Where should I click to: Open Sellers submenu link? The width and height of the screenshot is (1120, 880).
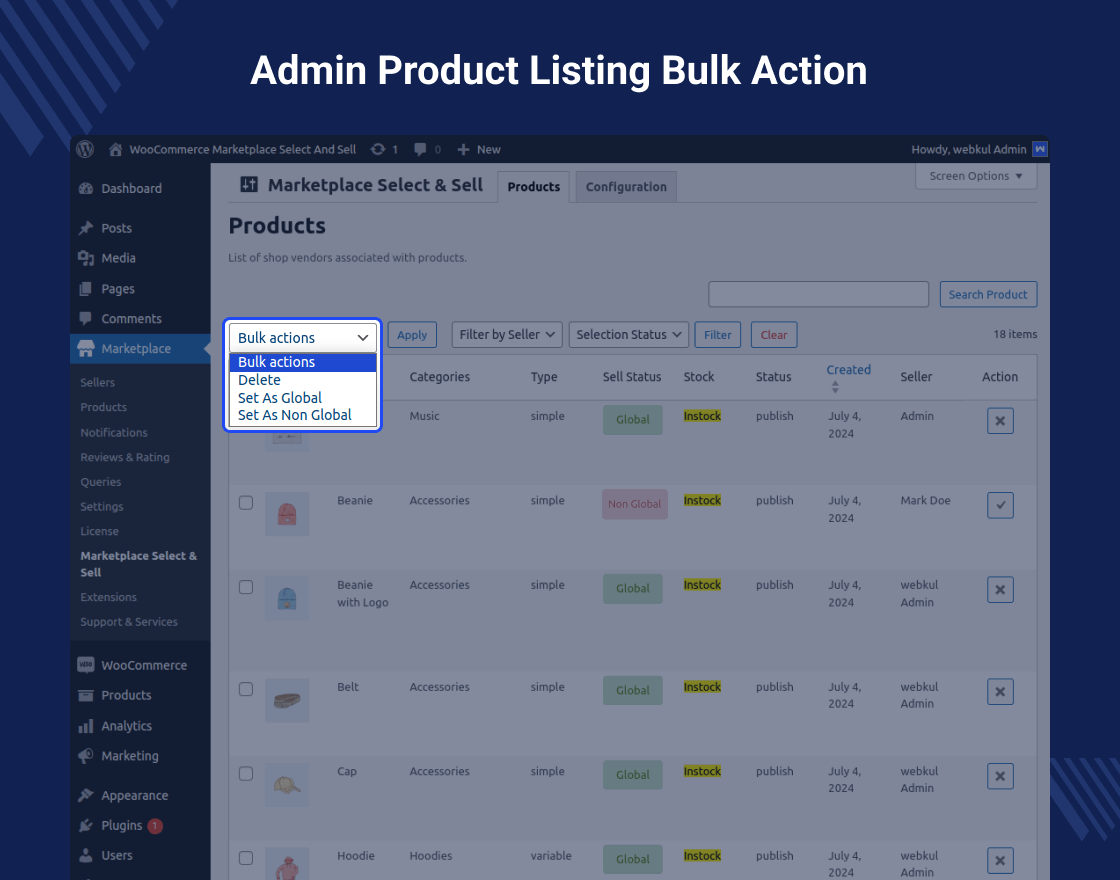[97, 382]
